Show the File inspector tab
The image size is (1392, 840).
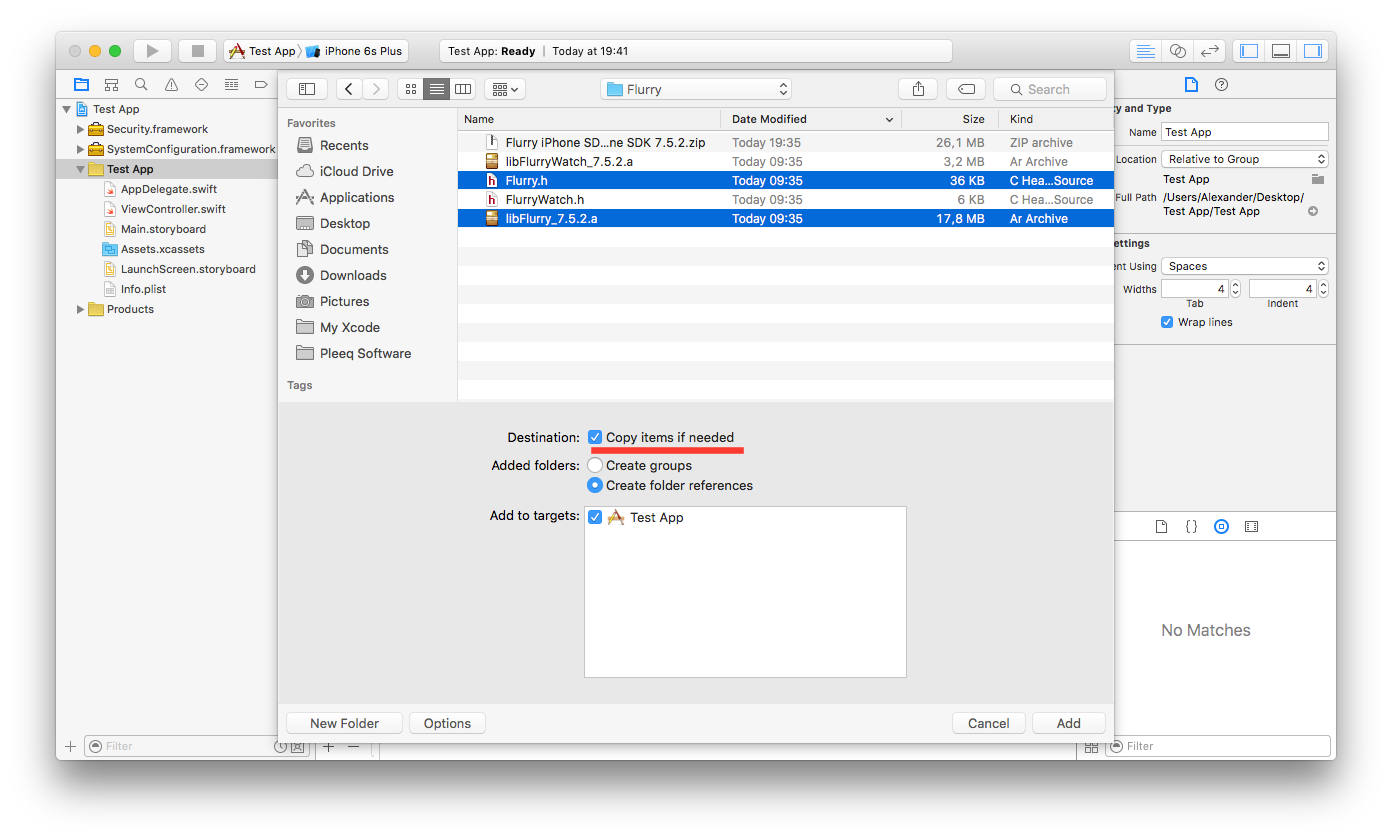[x=1190, y=85]
